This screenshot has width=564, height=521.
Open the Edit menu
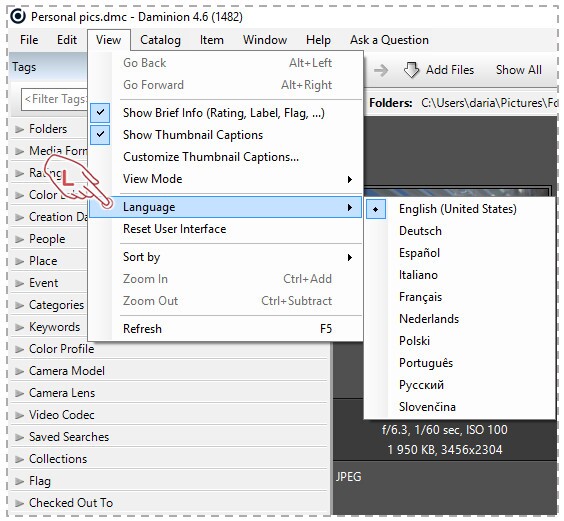(x=67, y=40)
